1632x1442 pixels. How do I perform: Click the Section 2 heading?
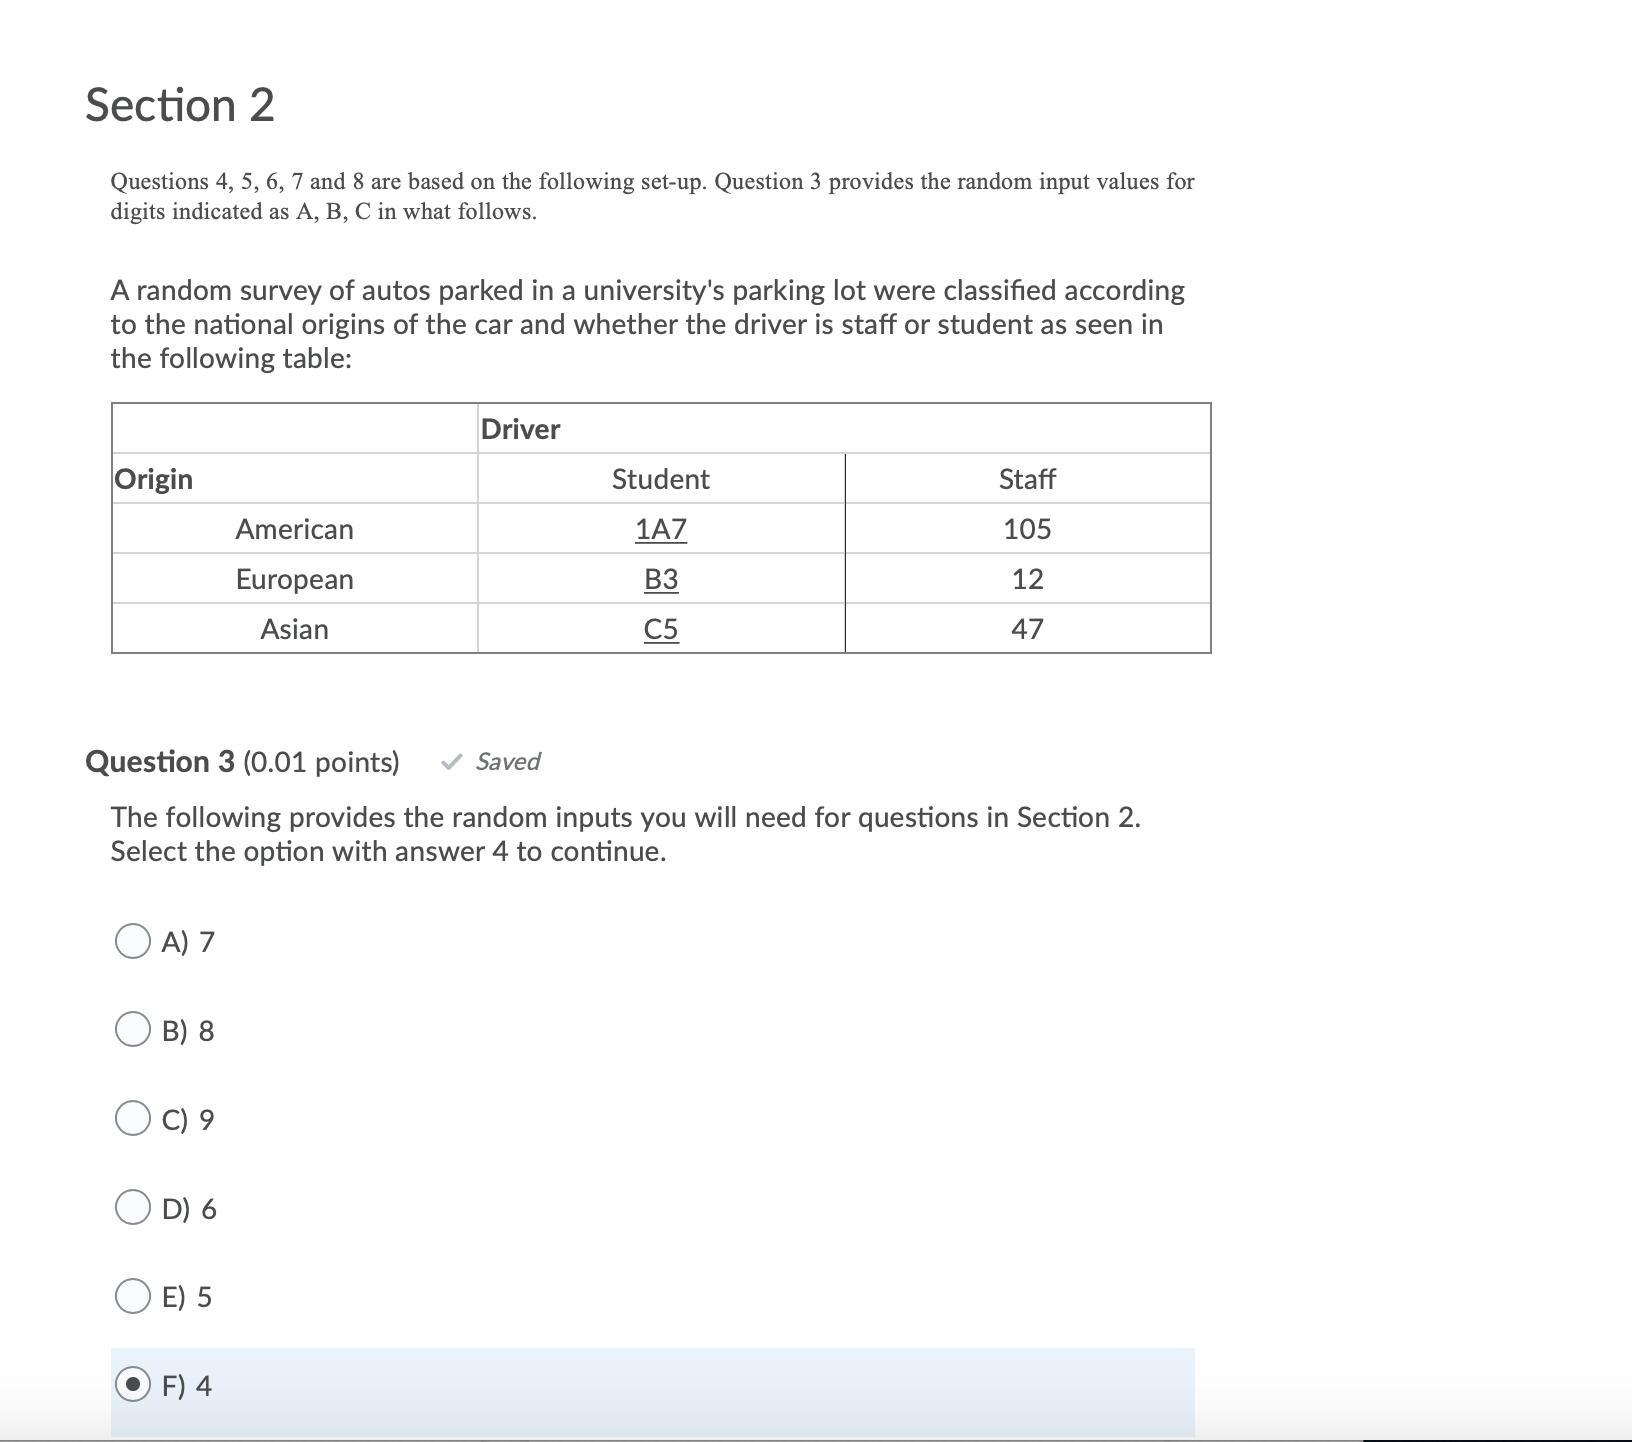180,103
